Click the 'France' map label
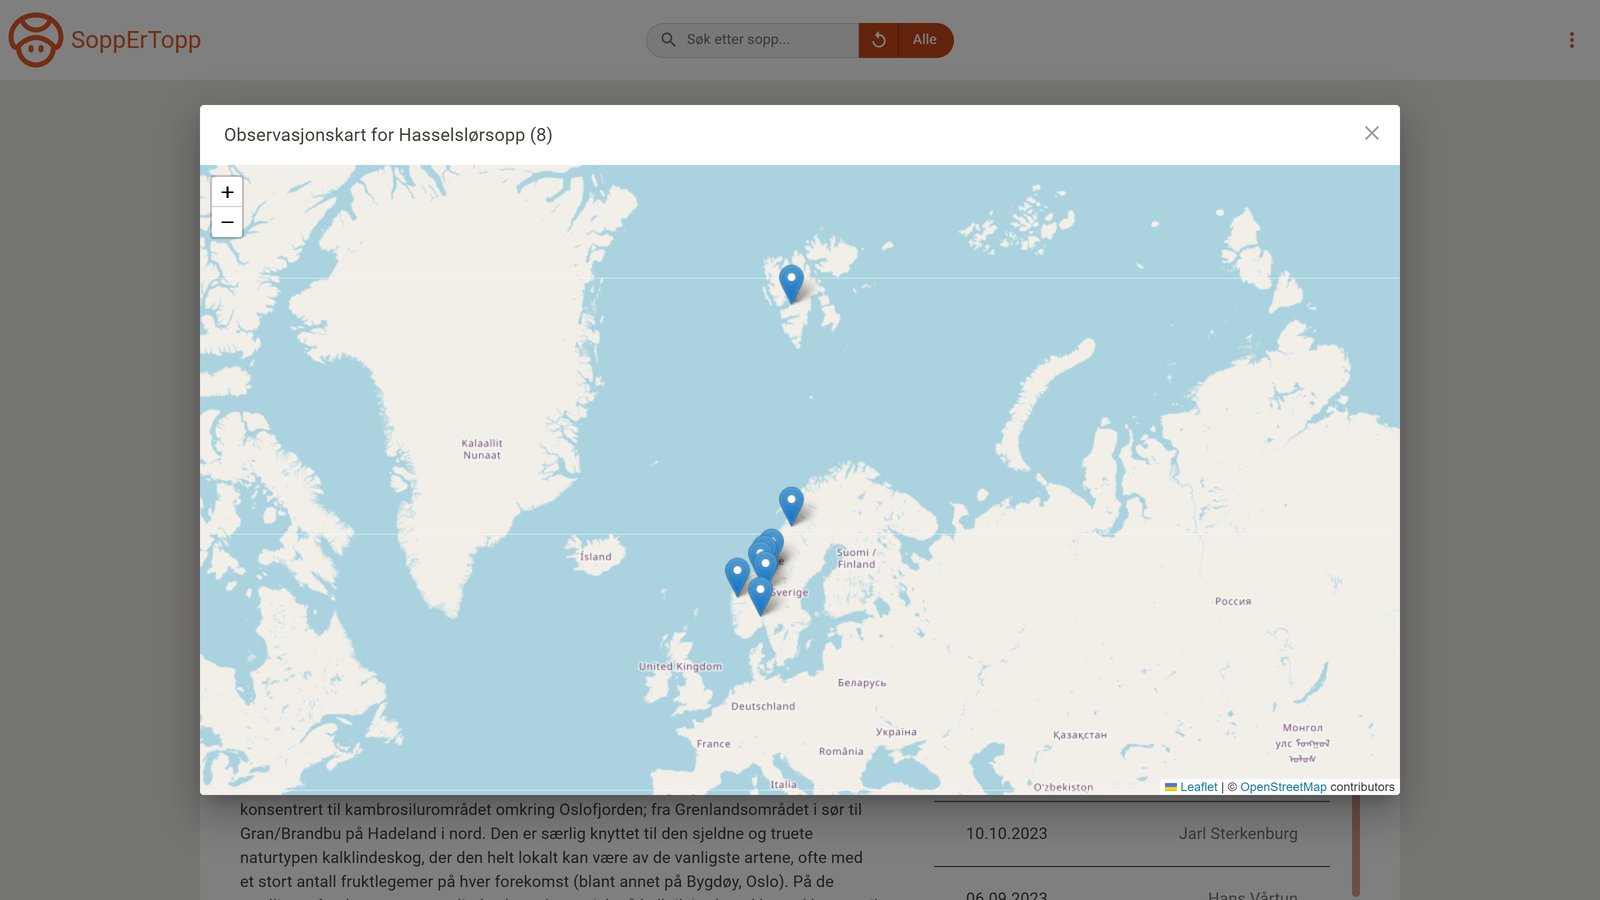This screenshot has width=1600, height=900. (714, 744)
